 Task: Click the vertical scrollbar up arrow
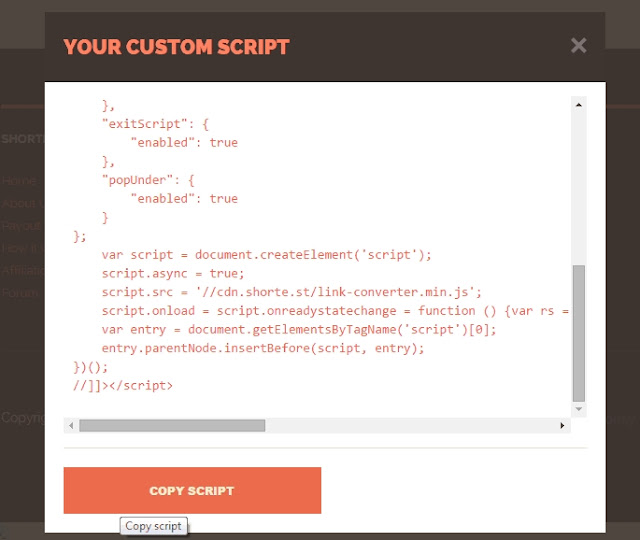click(x=578, y=105)
